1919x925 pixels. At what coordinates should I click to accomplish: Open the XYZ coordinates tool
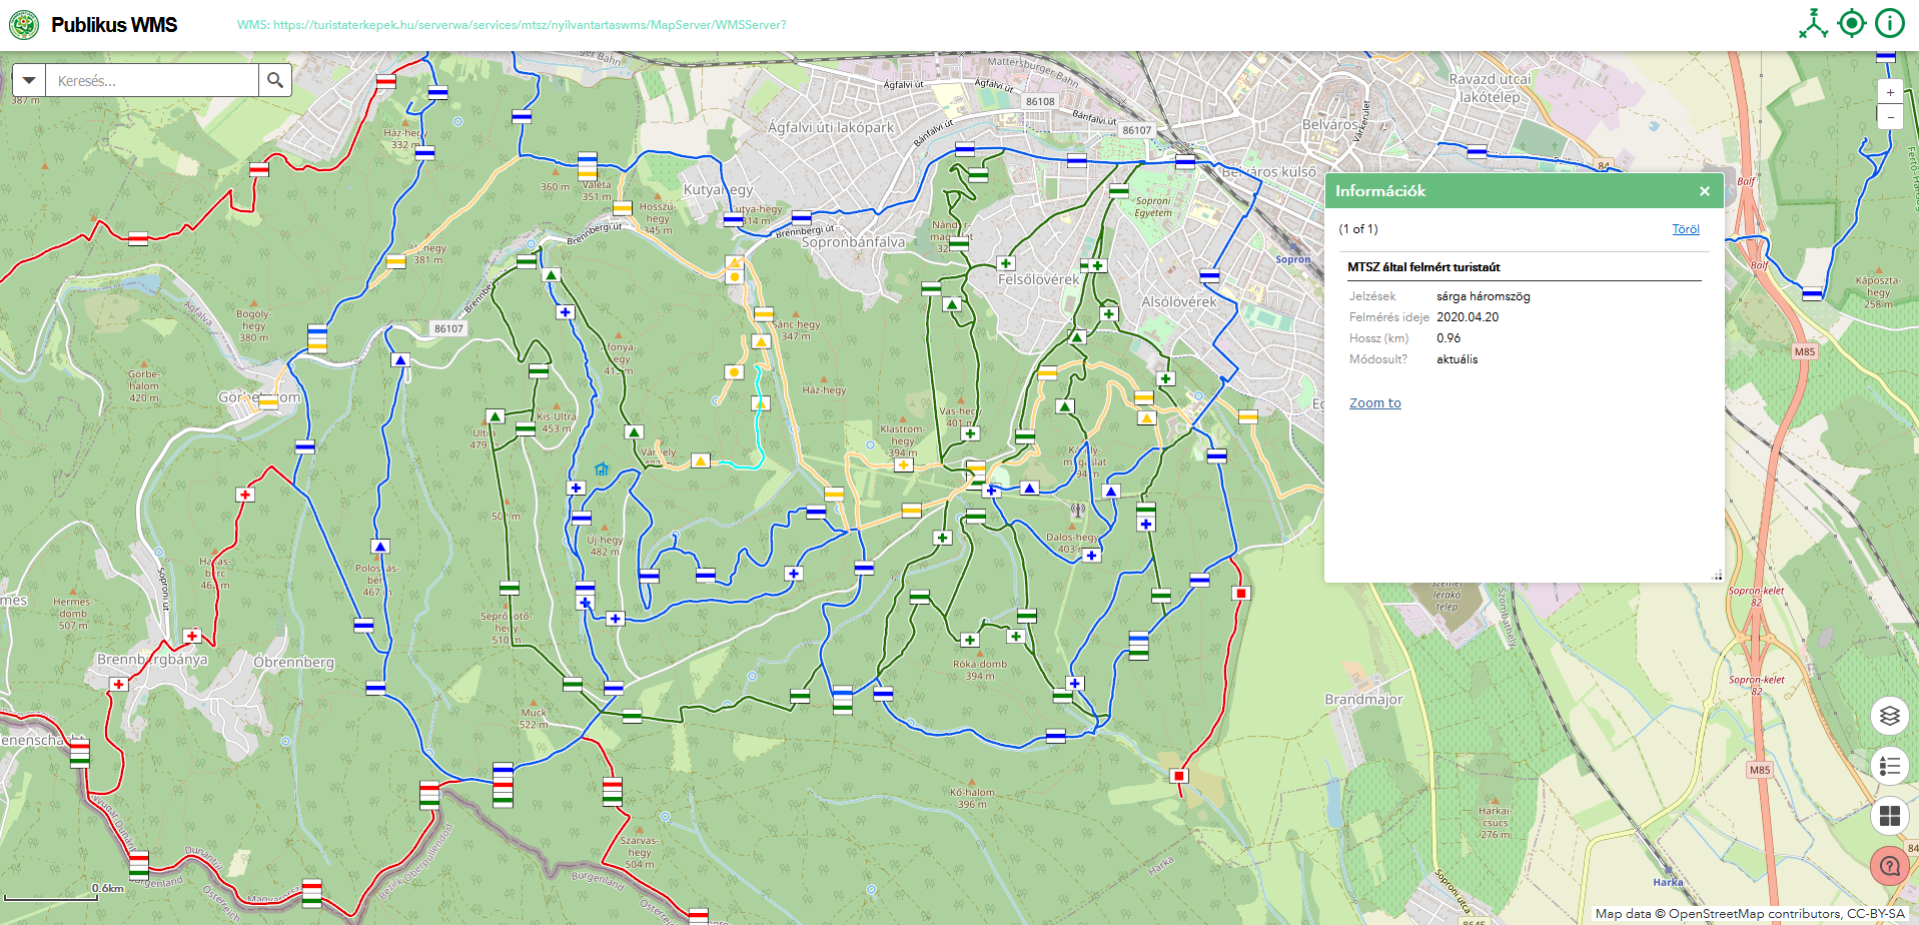[1813, 23]
